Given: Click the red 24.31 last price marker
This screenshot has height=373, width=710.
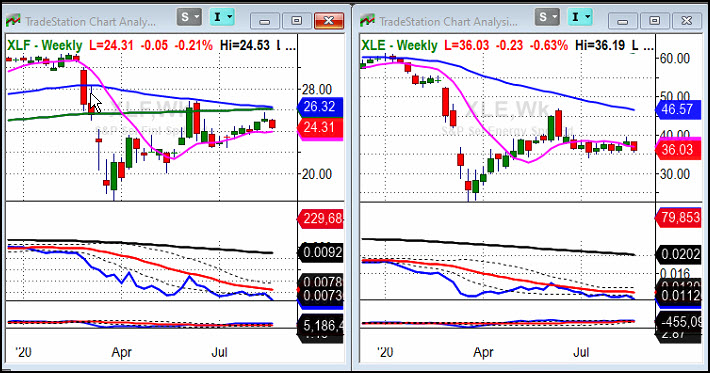Looking at the screenshot, I should tap(320, 128).
